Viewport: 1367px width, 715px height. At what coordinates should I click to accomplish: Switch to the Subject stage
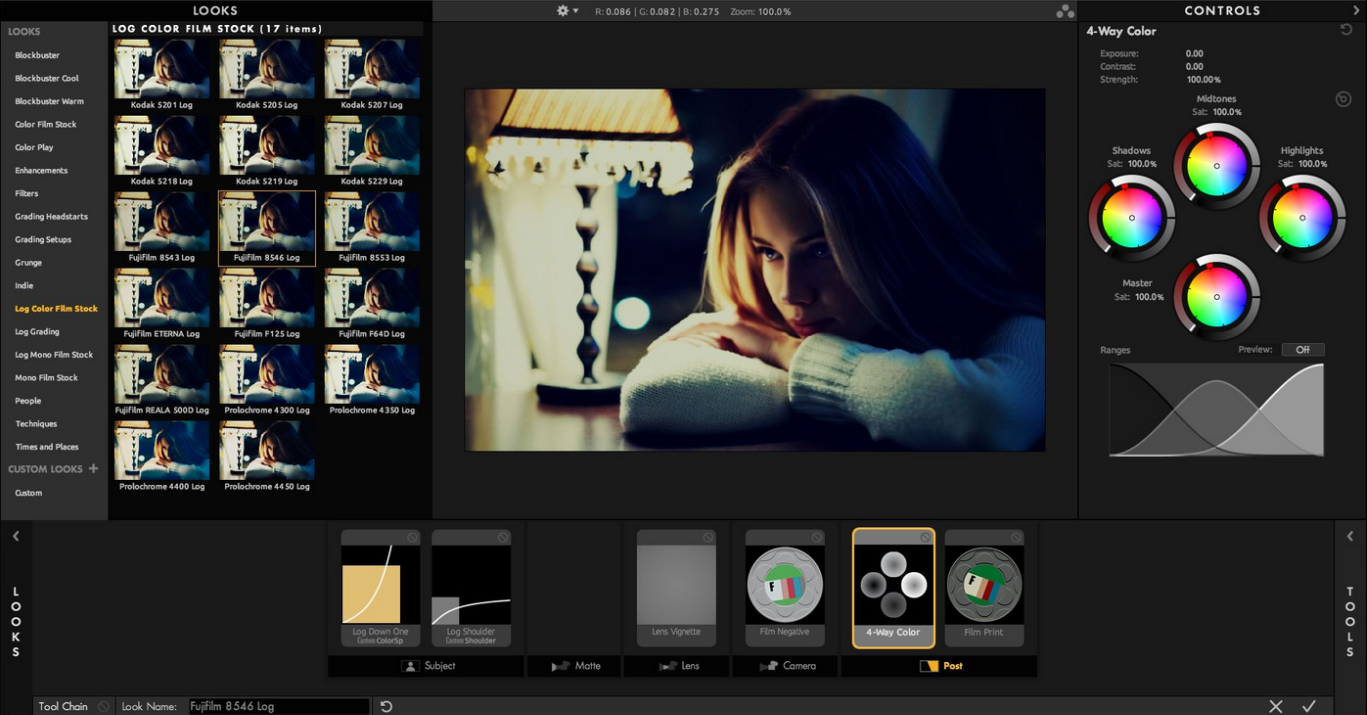coord(426,666)
